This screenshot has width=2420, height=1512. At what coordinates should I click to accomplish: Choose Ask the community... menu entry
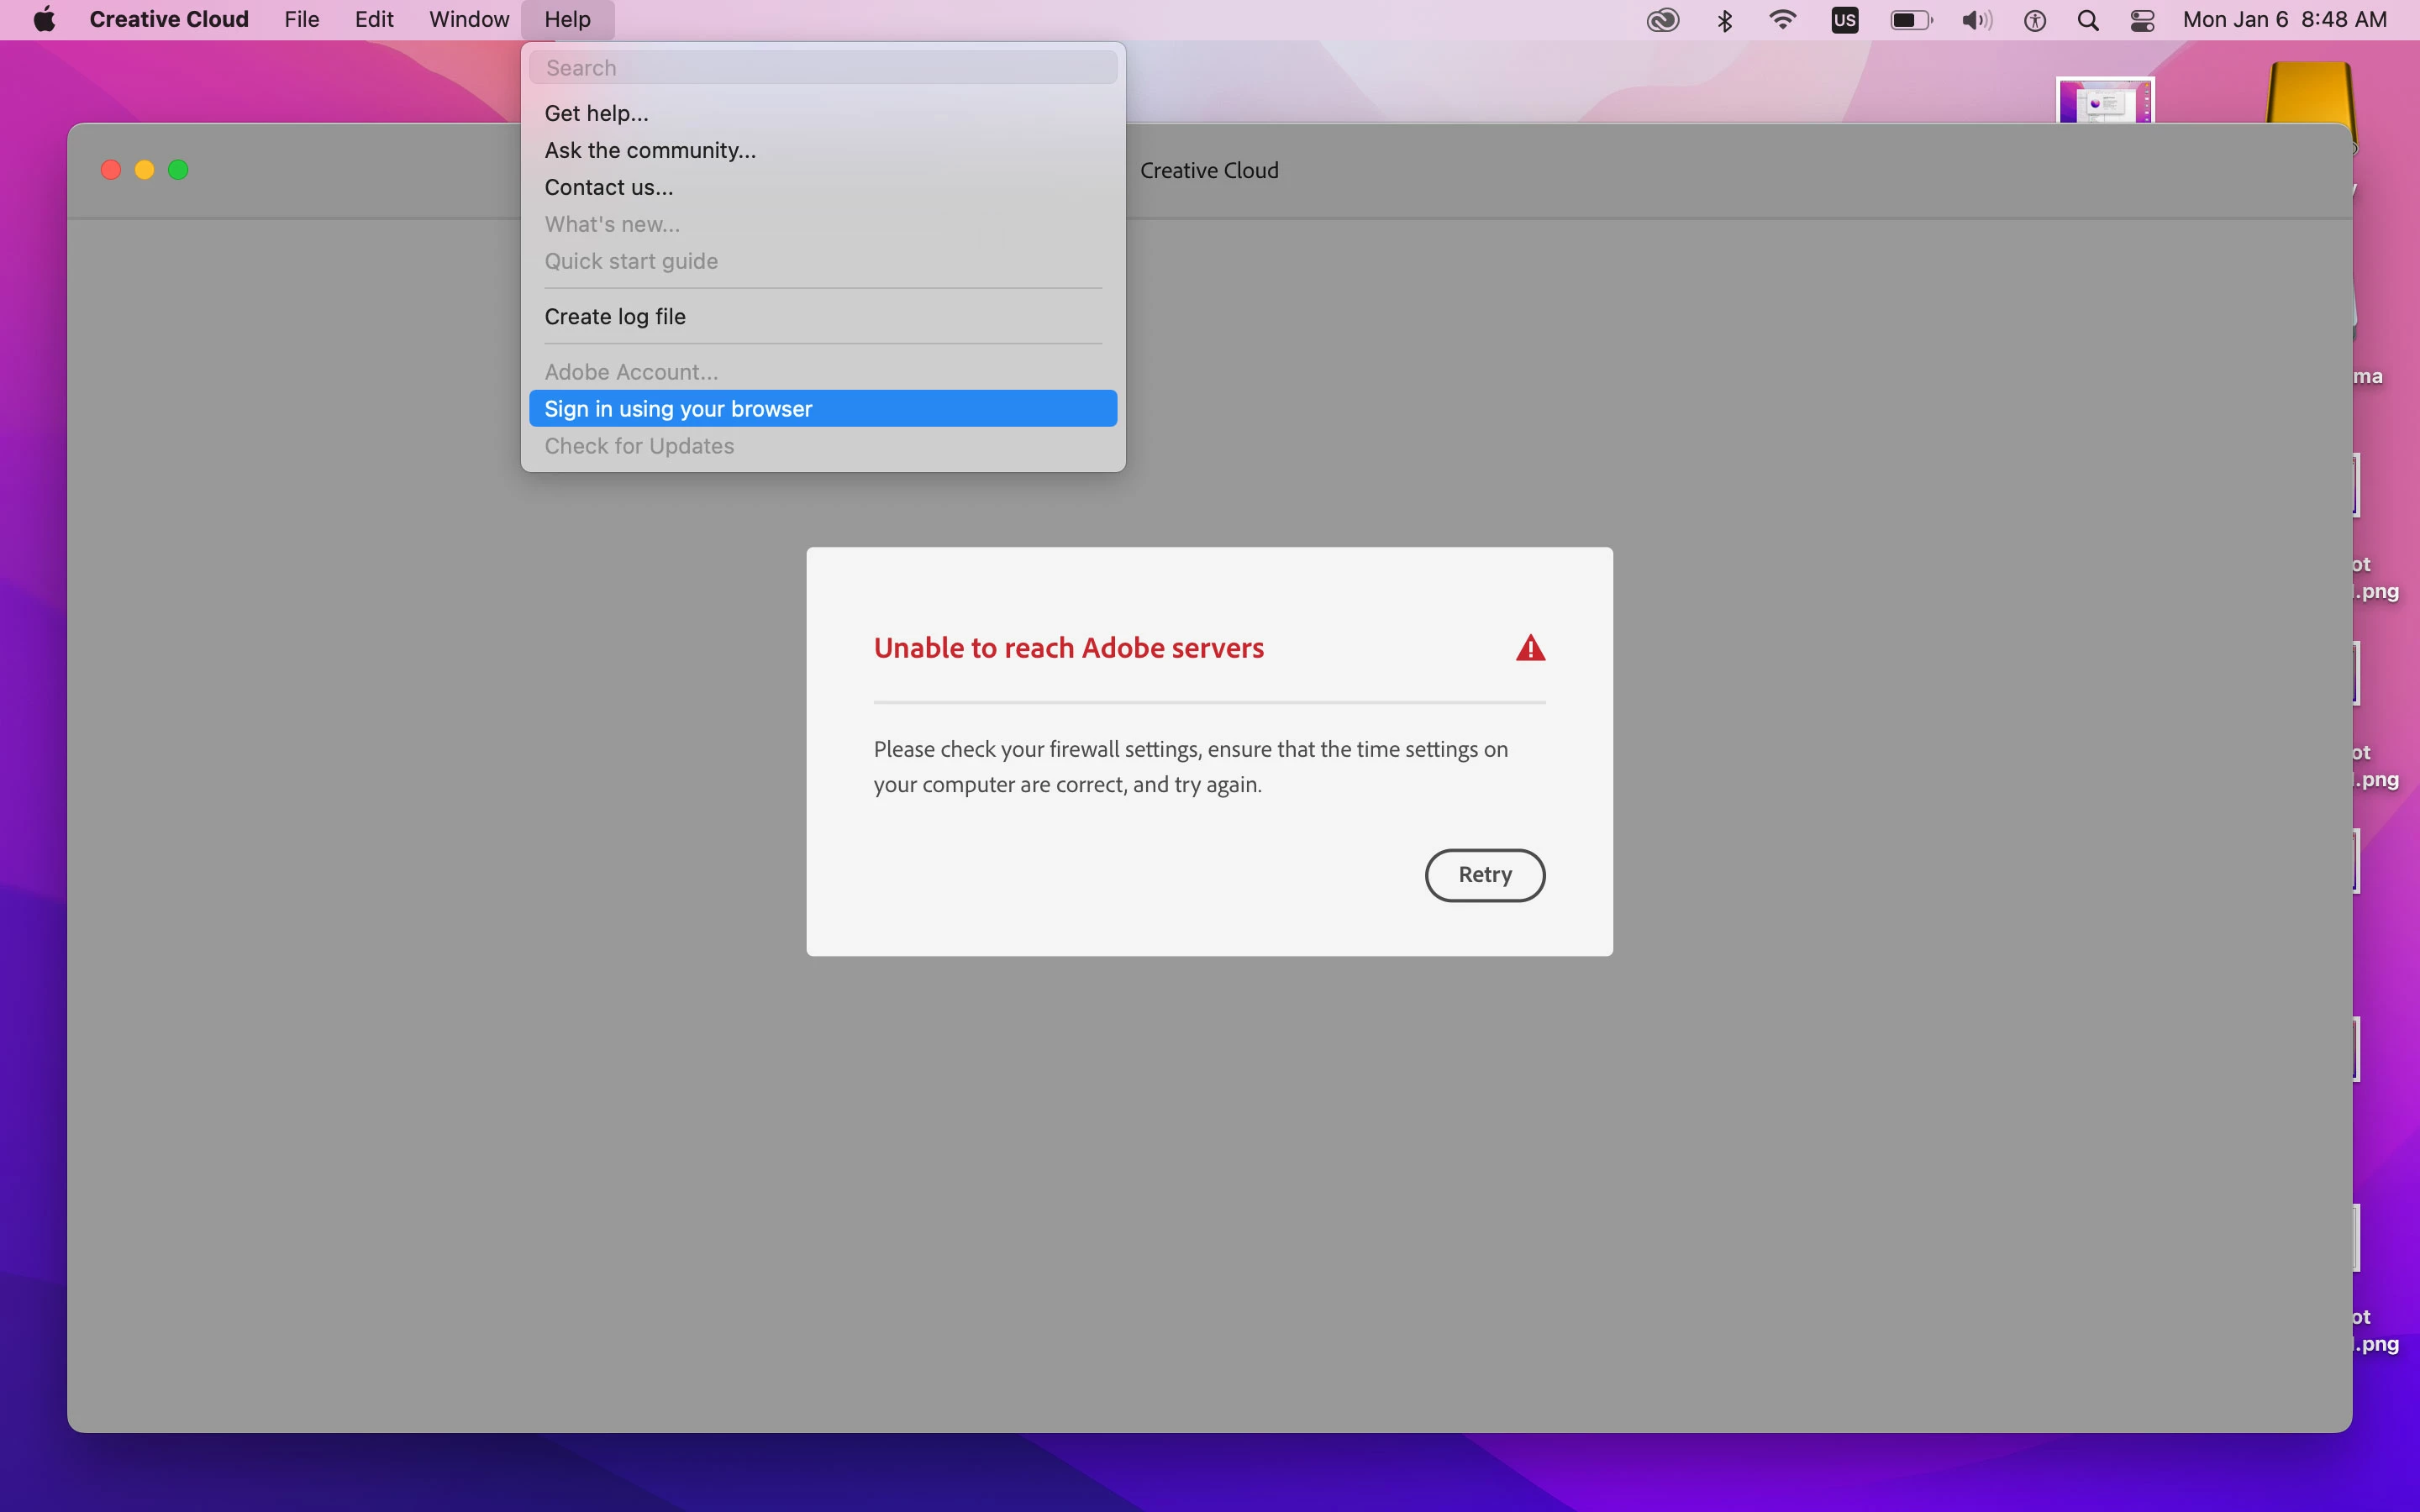click(650, 150)
